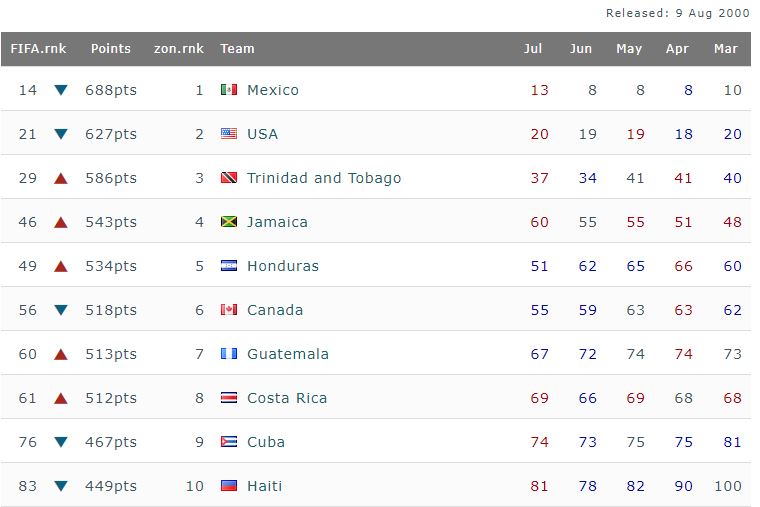The height and width of the screenshot is (507, 760).
Task: Click the Trinidad and Tobago flag
Action: point(229,178)
